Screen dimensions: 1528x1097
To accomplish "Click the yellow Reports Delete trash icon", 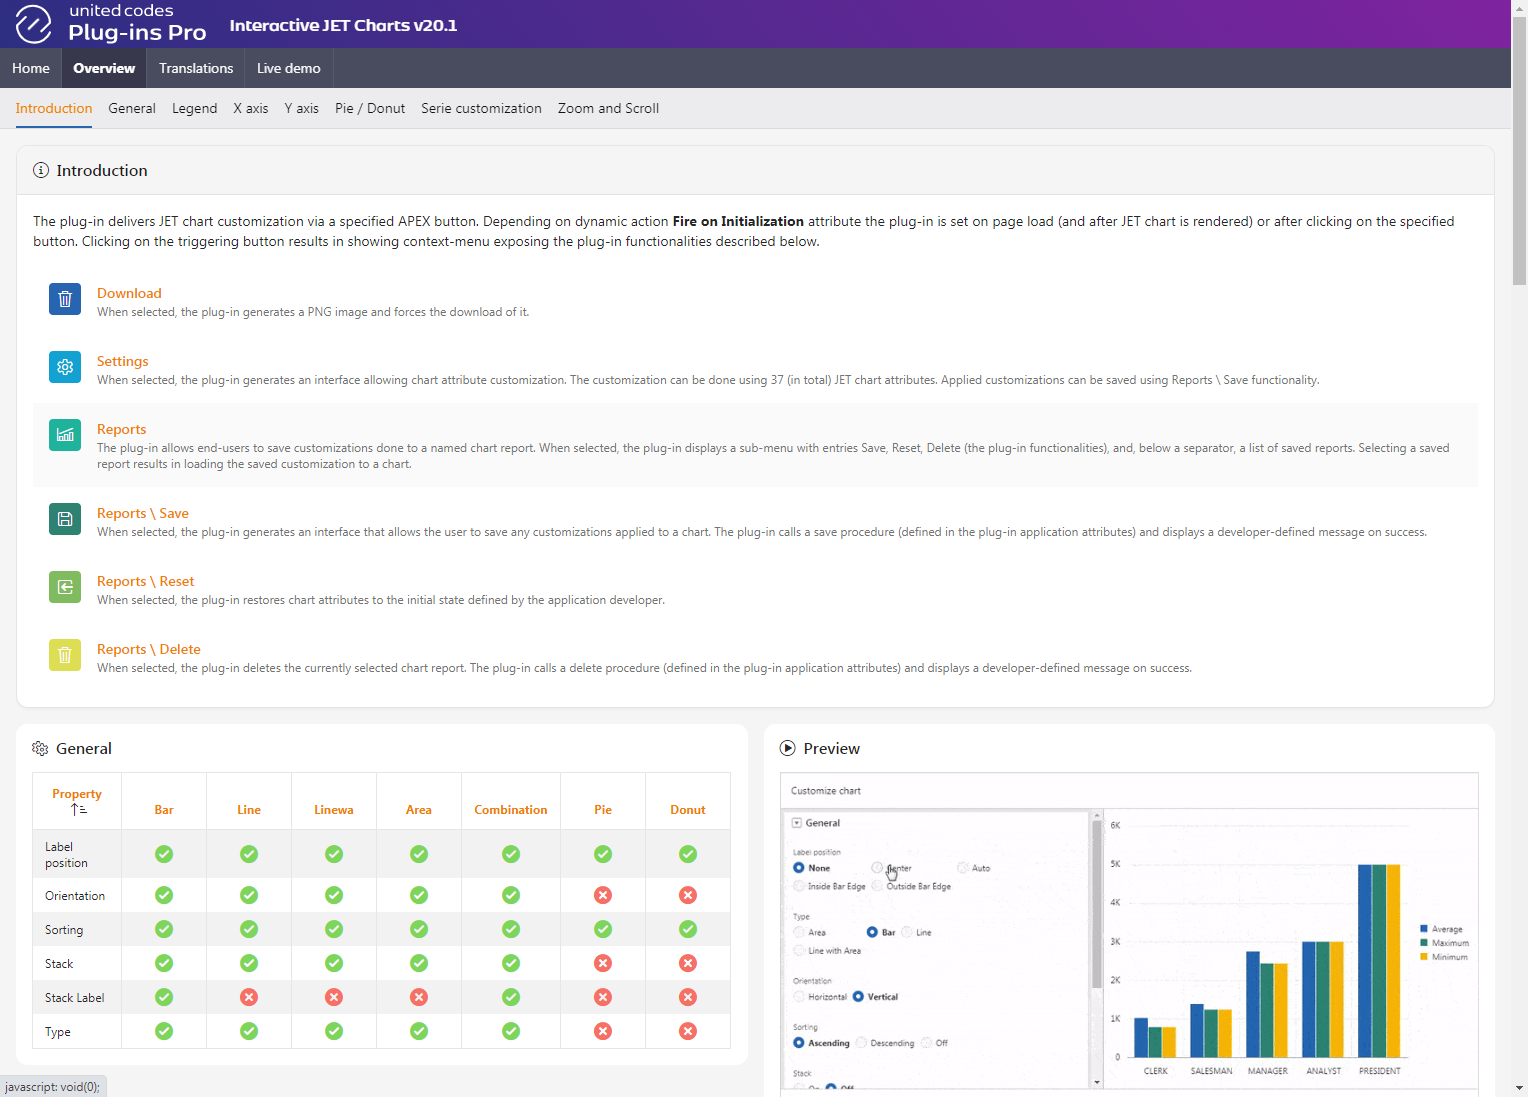I will (65, 655).
